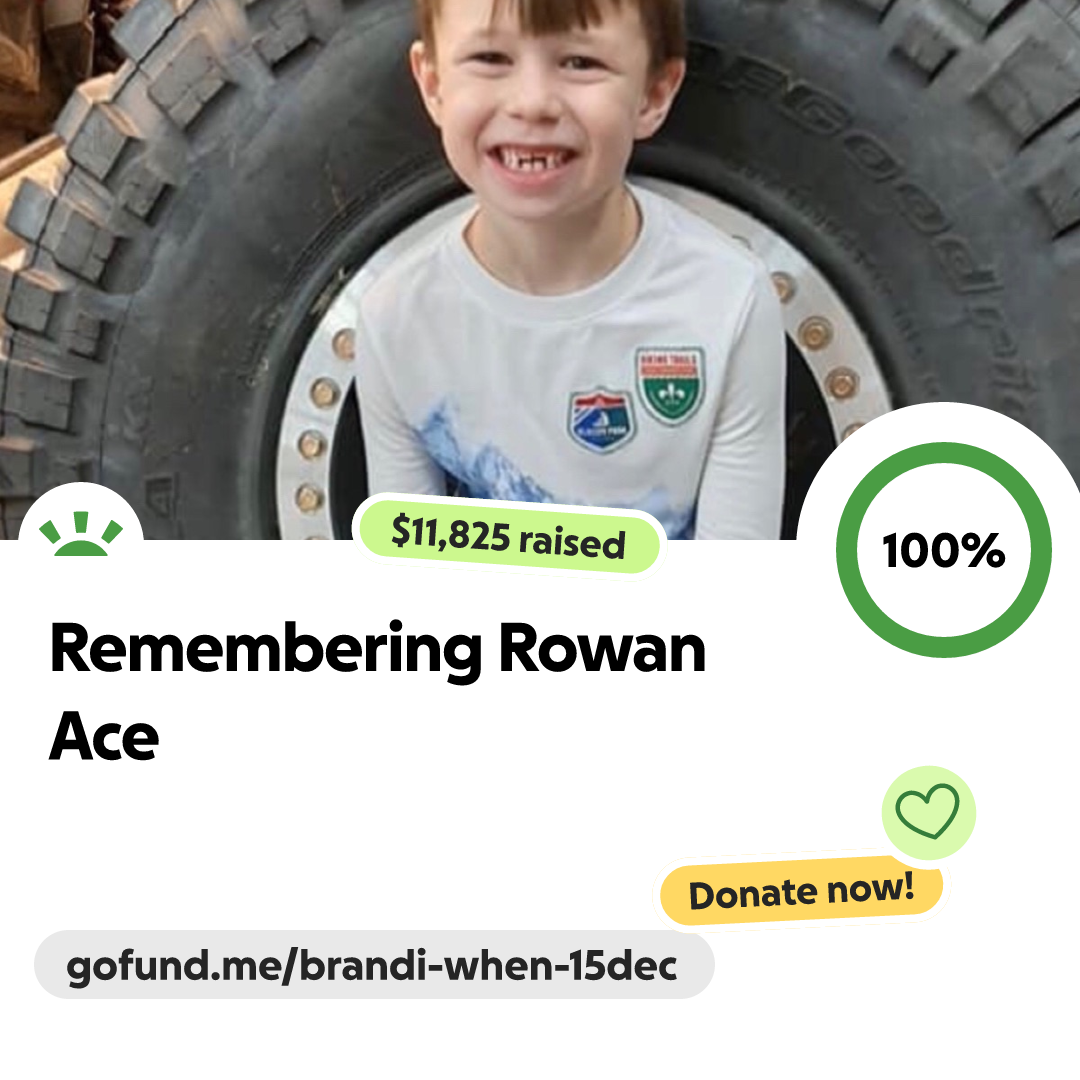Click the blue shield badge on shirt
The height and width of the screenshot is (1080, 1080).
pyautogui.click(x=601, y=420)
